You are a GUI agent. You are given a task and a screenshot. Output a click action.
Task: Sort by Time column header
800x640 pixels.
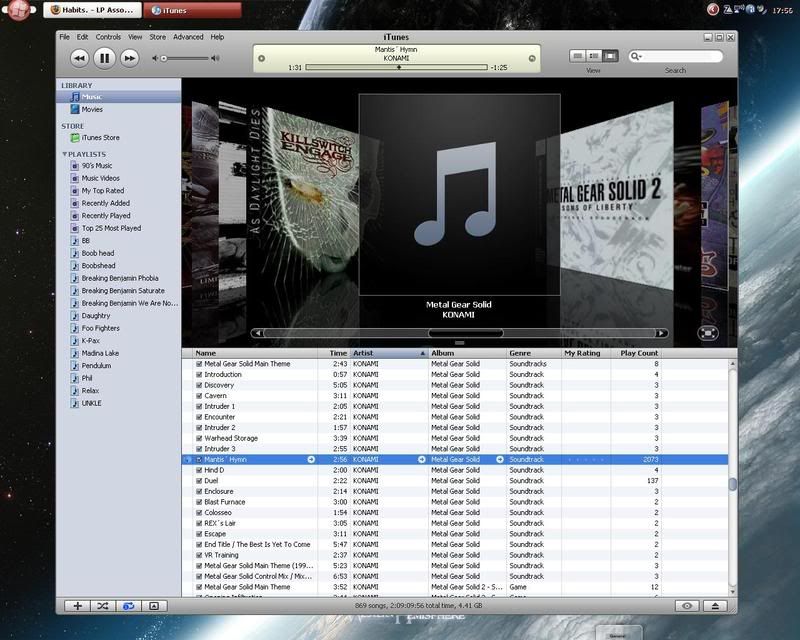click(x=334, y=353)
